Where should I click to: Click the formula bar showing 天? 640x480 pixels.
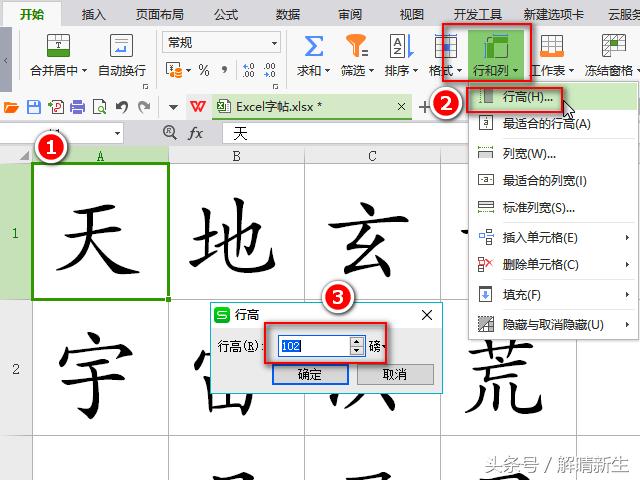(x=345, y=133)
